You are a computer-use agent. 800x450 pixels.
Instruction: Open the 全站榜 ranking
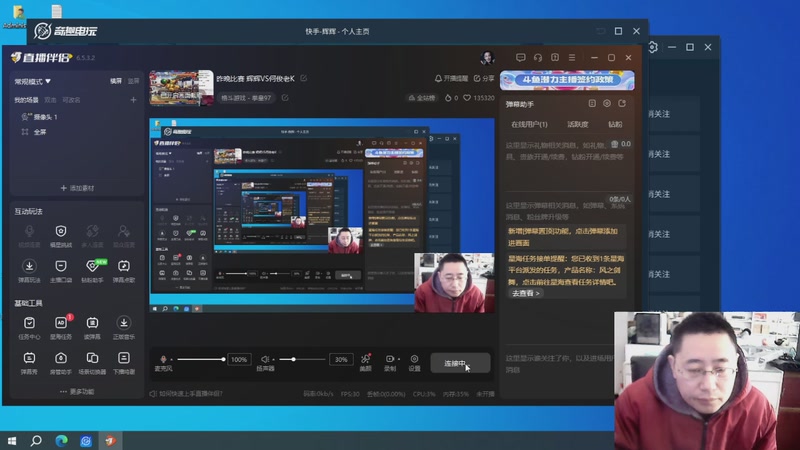(422, 97)
